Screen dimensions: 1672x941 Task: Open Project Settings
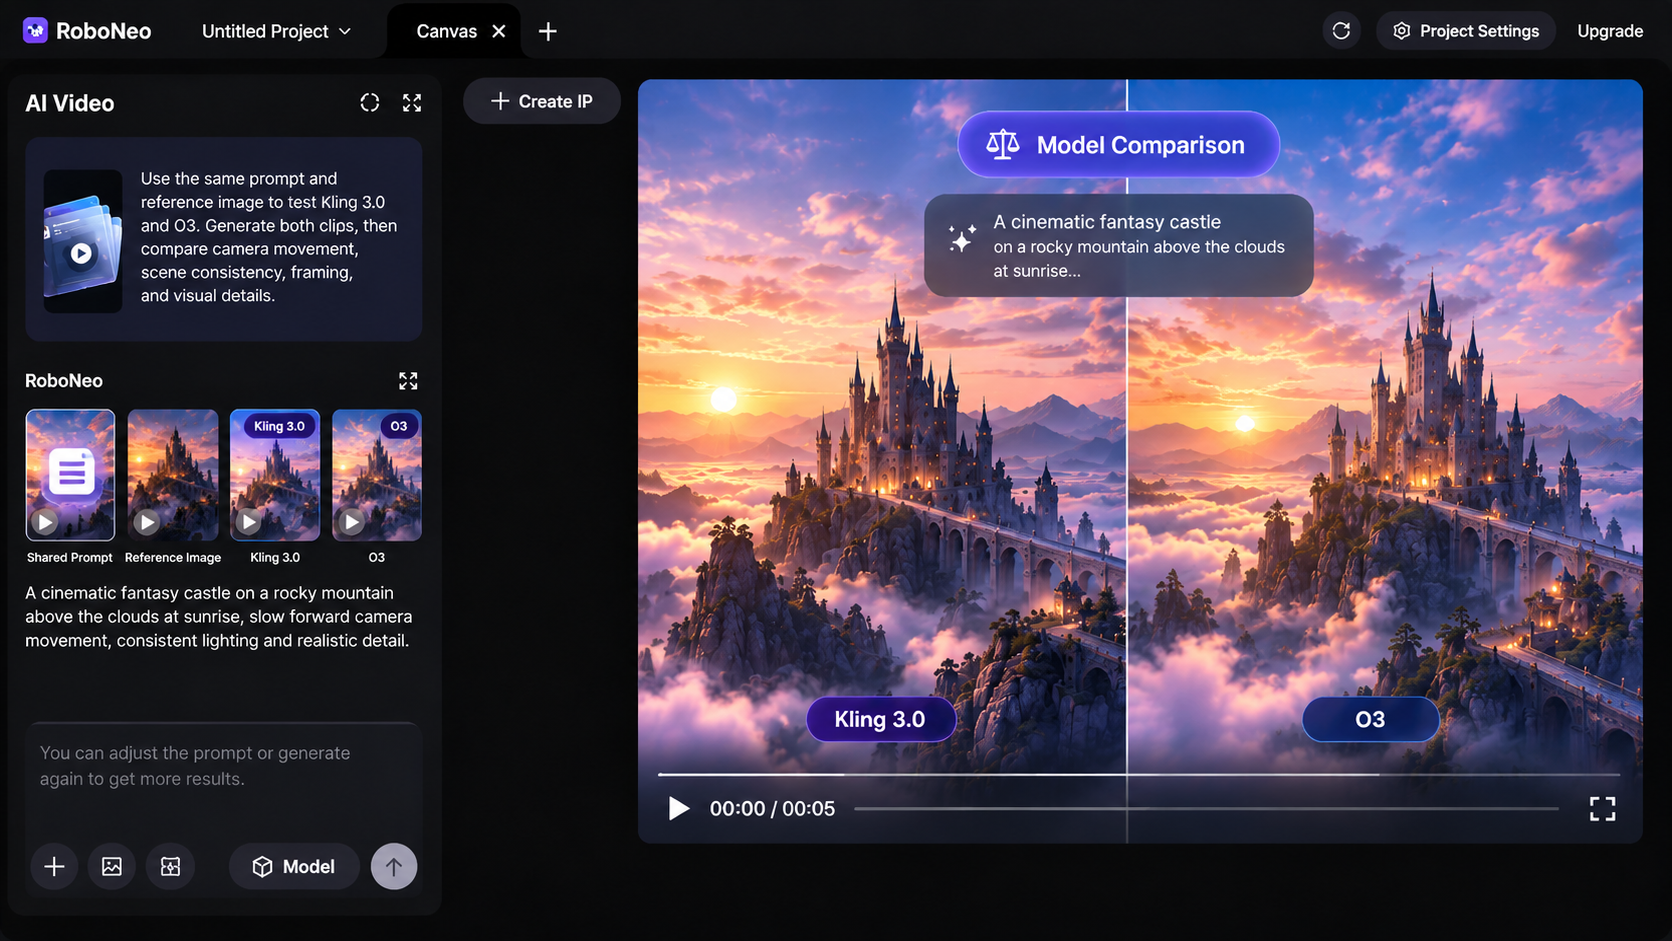point(1466,31)
